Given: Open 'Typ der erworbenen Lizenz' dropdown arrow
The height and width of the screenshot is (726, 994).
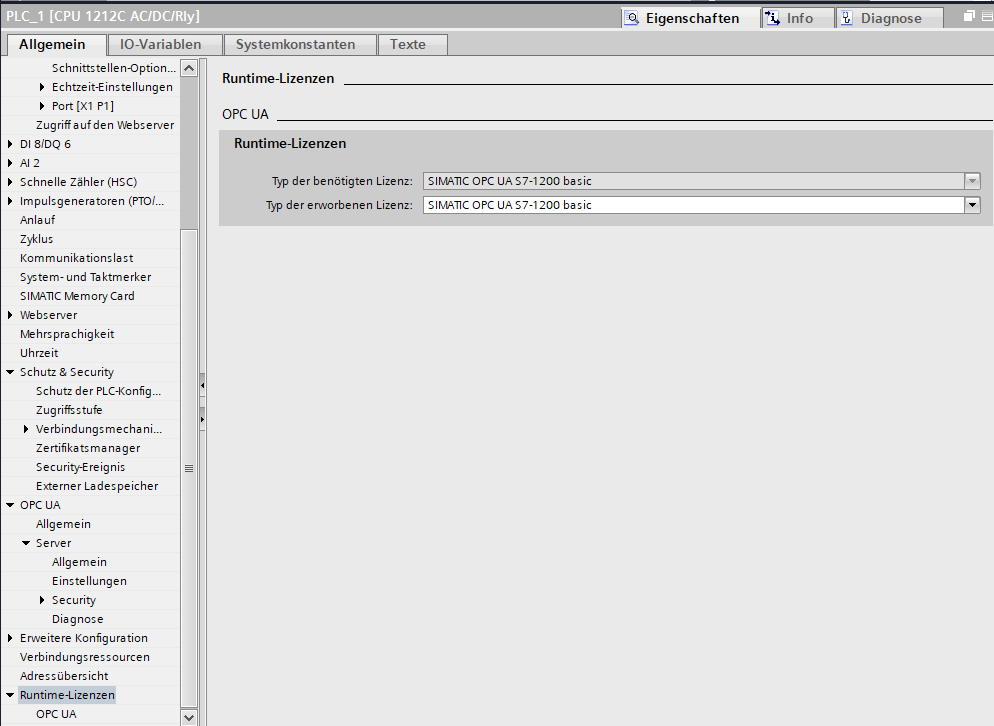Looking at the screenshot, I should (x=972, y=205).
